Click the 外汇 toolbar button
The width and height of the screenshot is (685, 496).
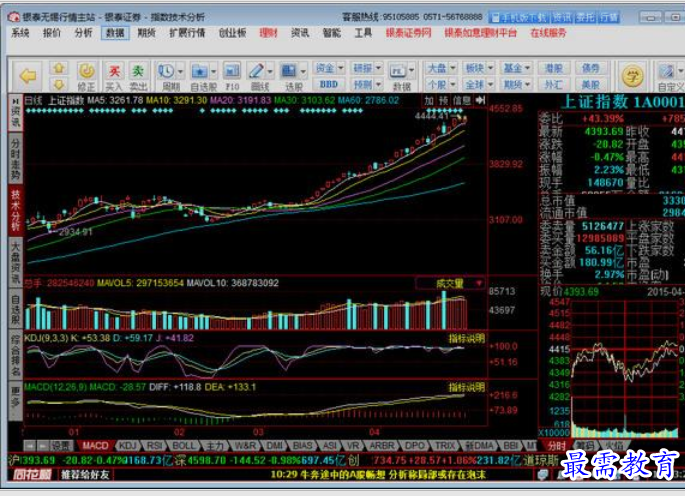point(553,84)
